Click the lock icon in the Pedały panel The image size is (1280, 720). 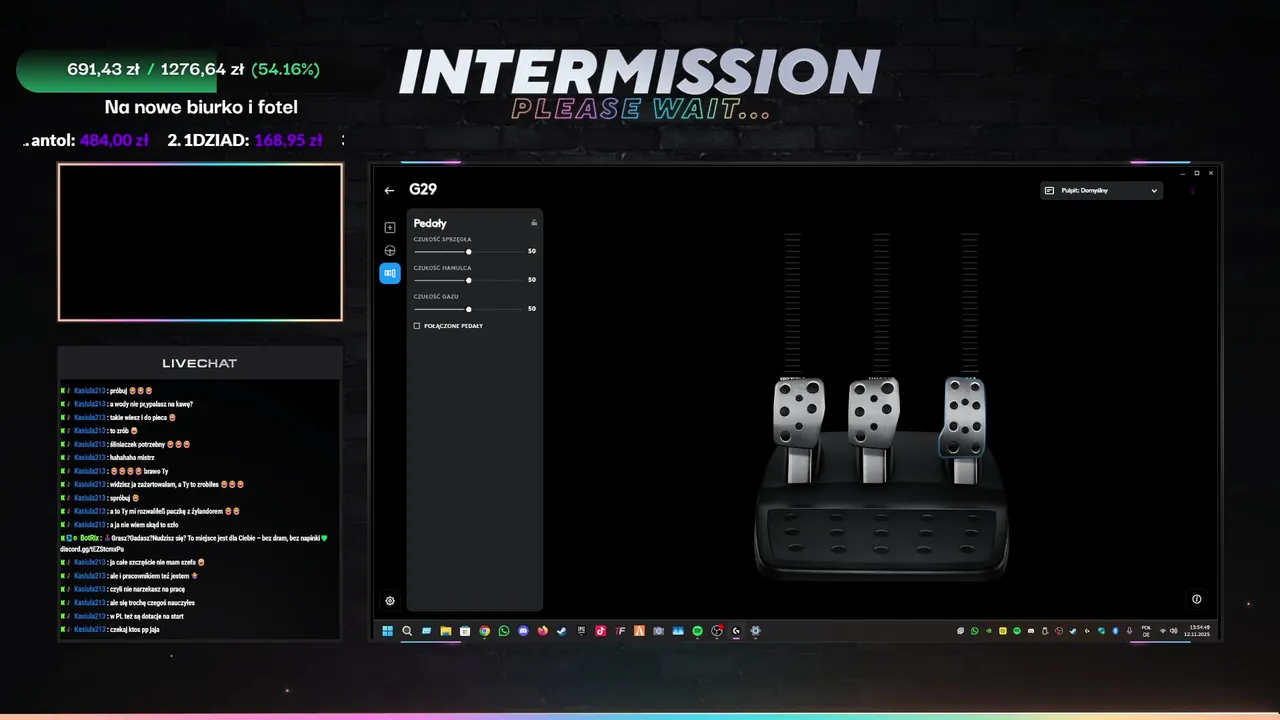point(534,222)
